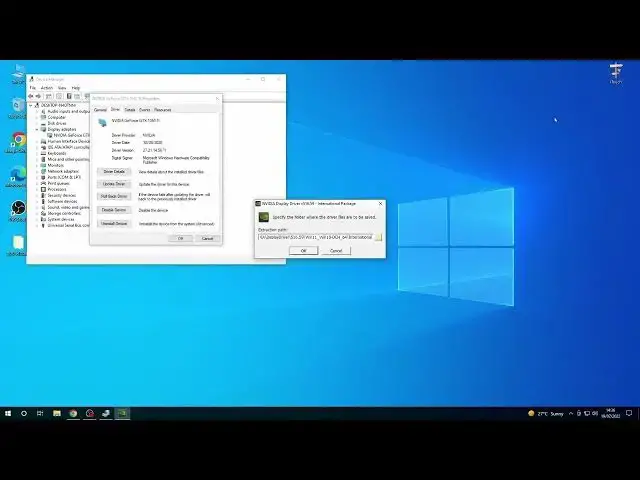Viewport: 640px width, 480px height.
Task: Open File Explorer from the taskbar
Action: [57, 413]
